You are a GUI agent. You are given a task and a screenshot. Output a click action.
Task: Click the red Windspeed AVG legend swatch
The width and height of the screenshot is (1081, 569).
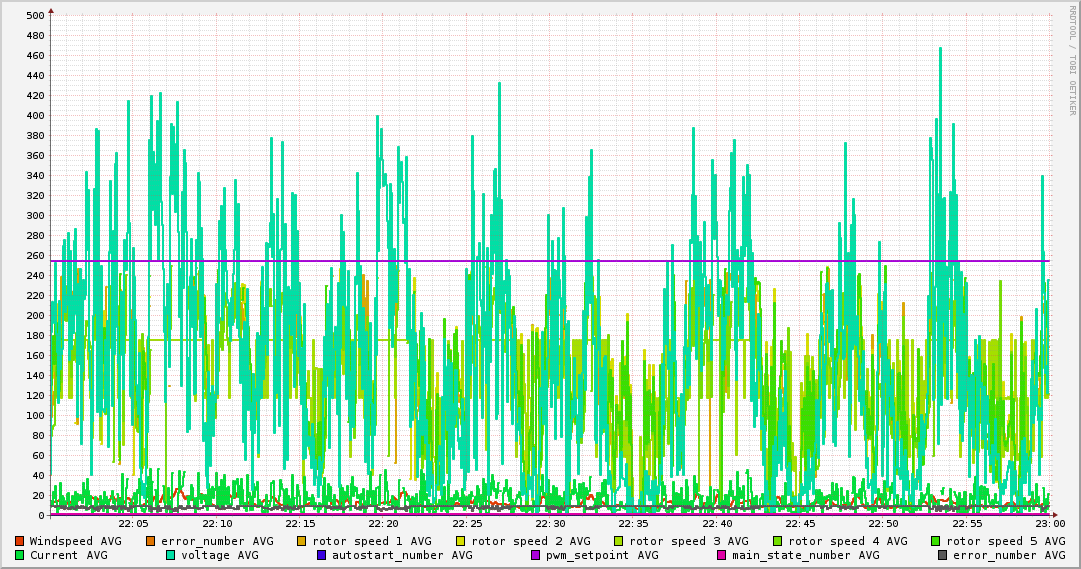tap(20, 541)
